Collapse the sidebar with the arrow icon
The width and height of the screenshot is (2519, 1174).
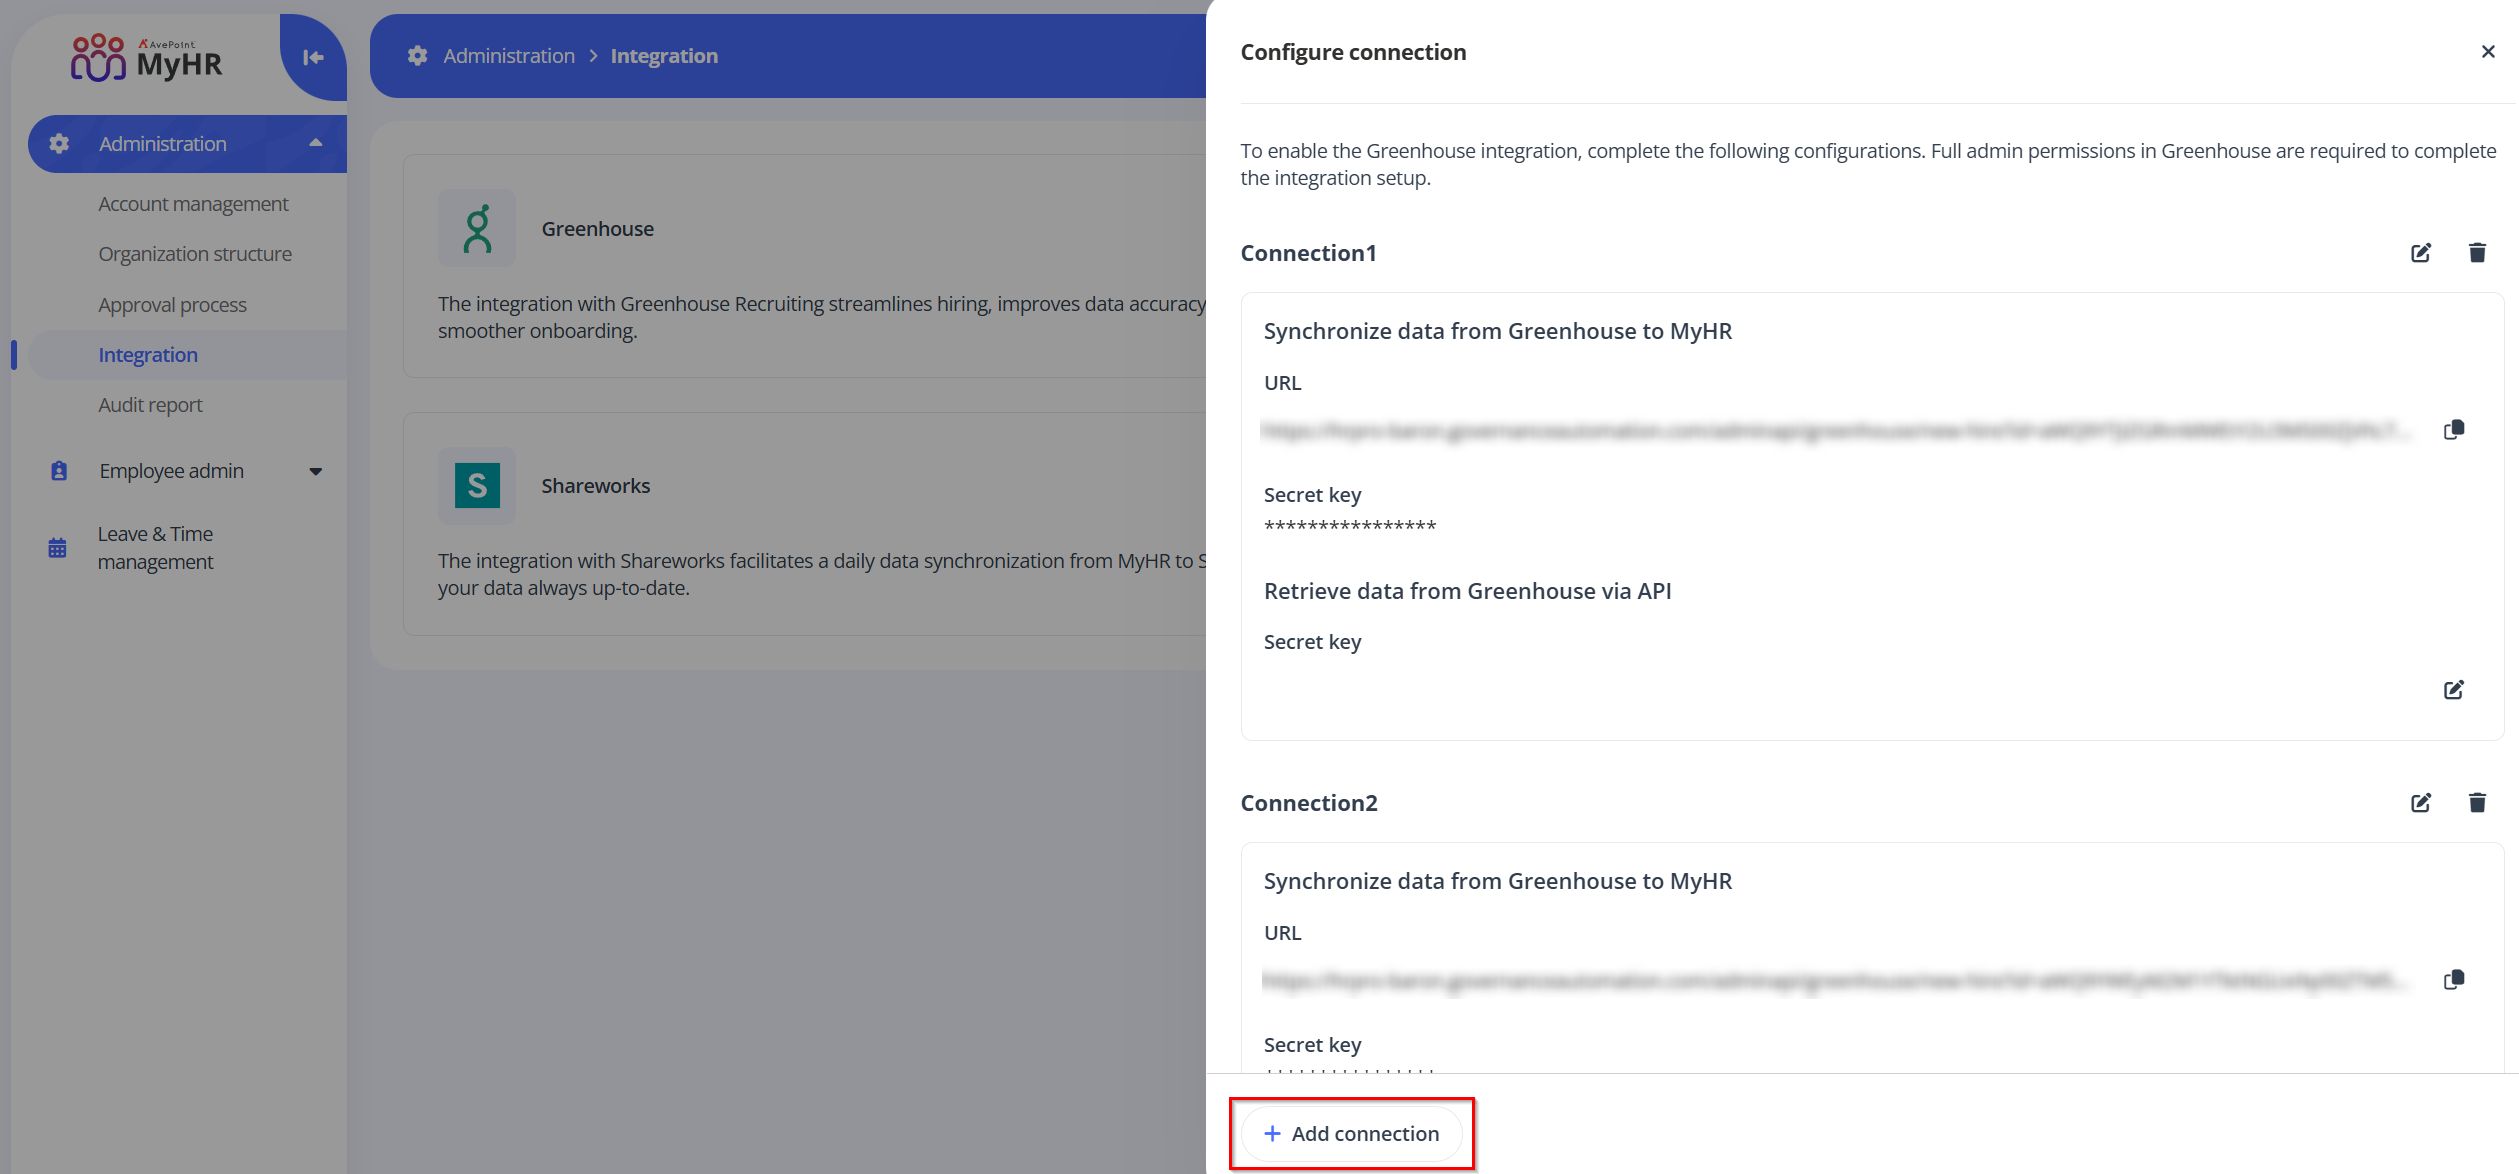(313, 58)
